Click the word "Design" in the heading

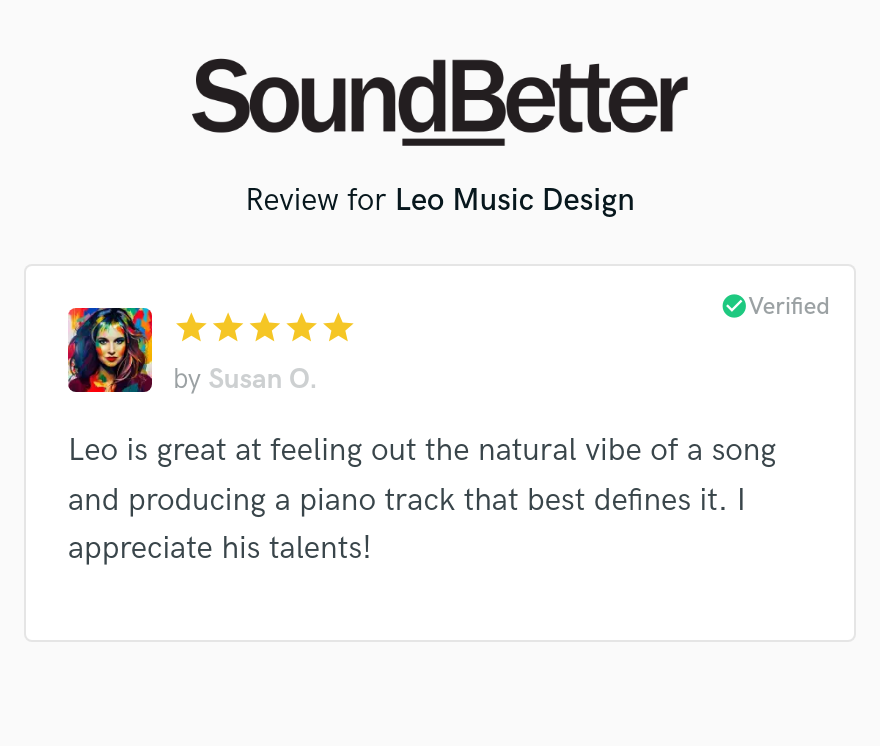point(588,201)
